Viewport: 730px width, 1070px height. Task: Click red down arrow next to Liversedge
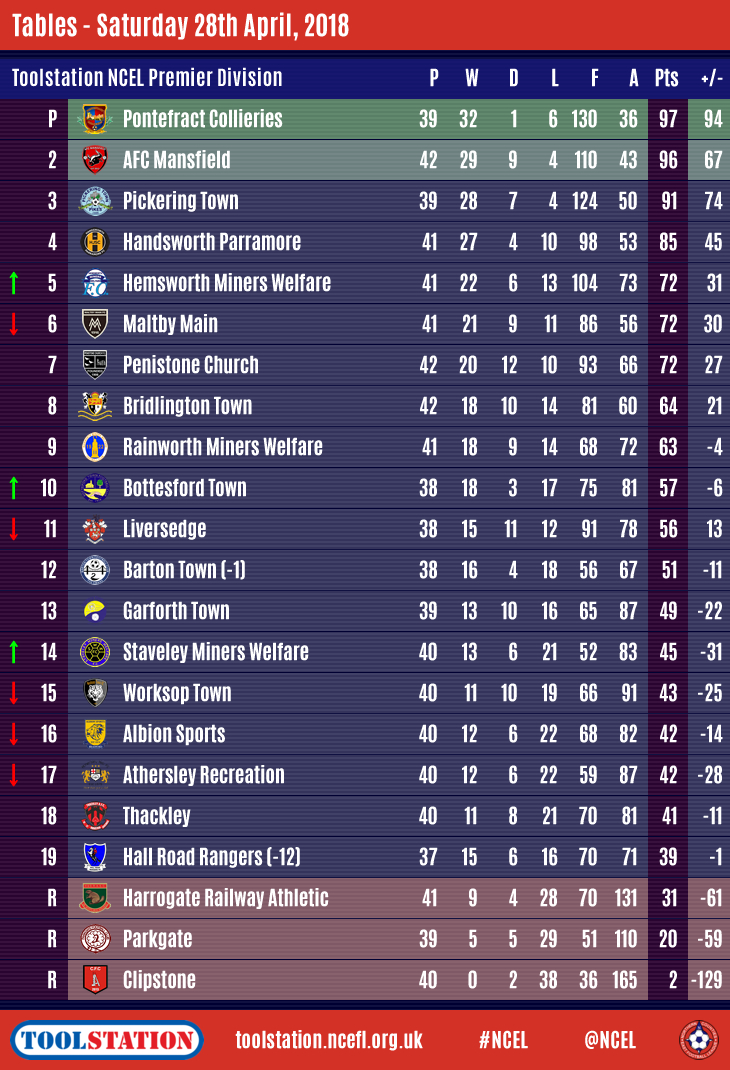tap(14, 529)
